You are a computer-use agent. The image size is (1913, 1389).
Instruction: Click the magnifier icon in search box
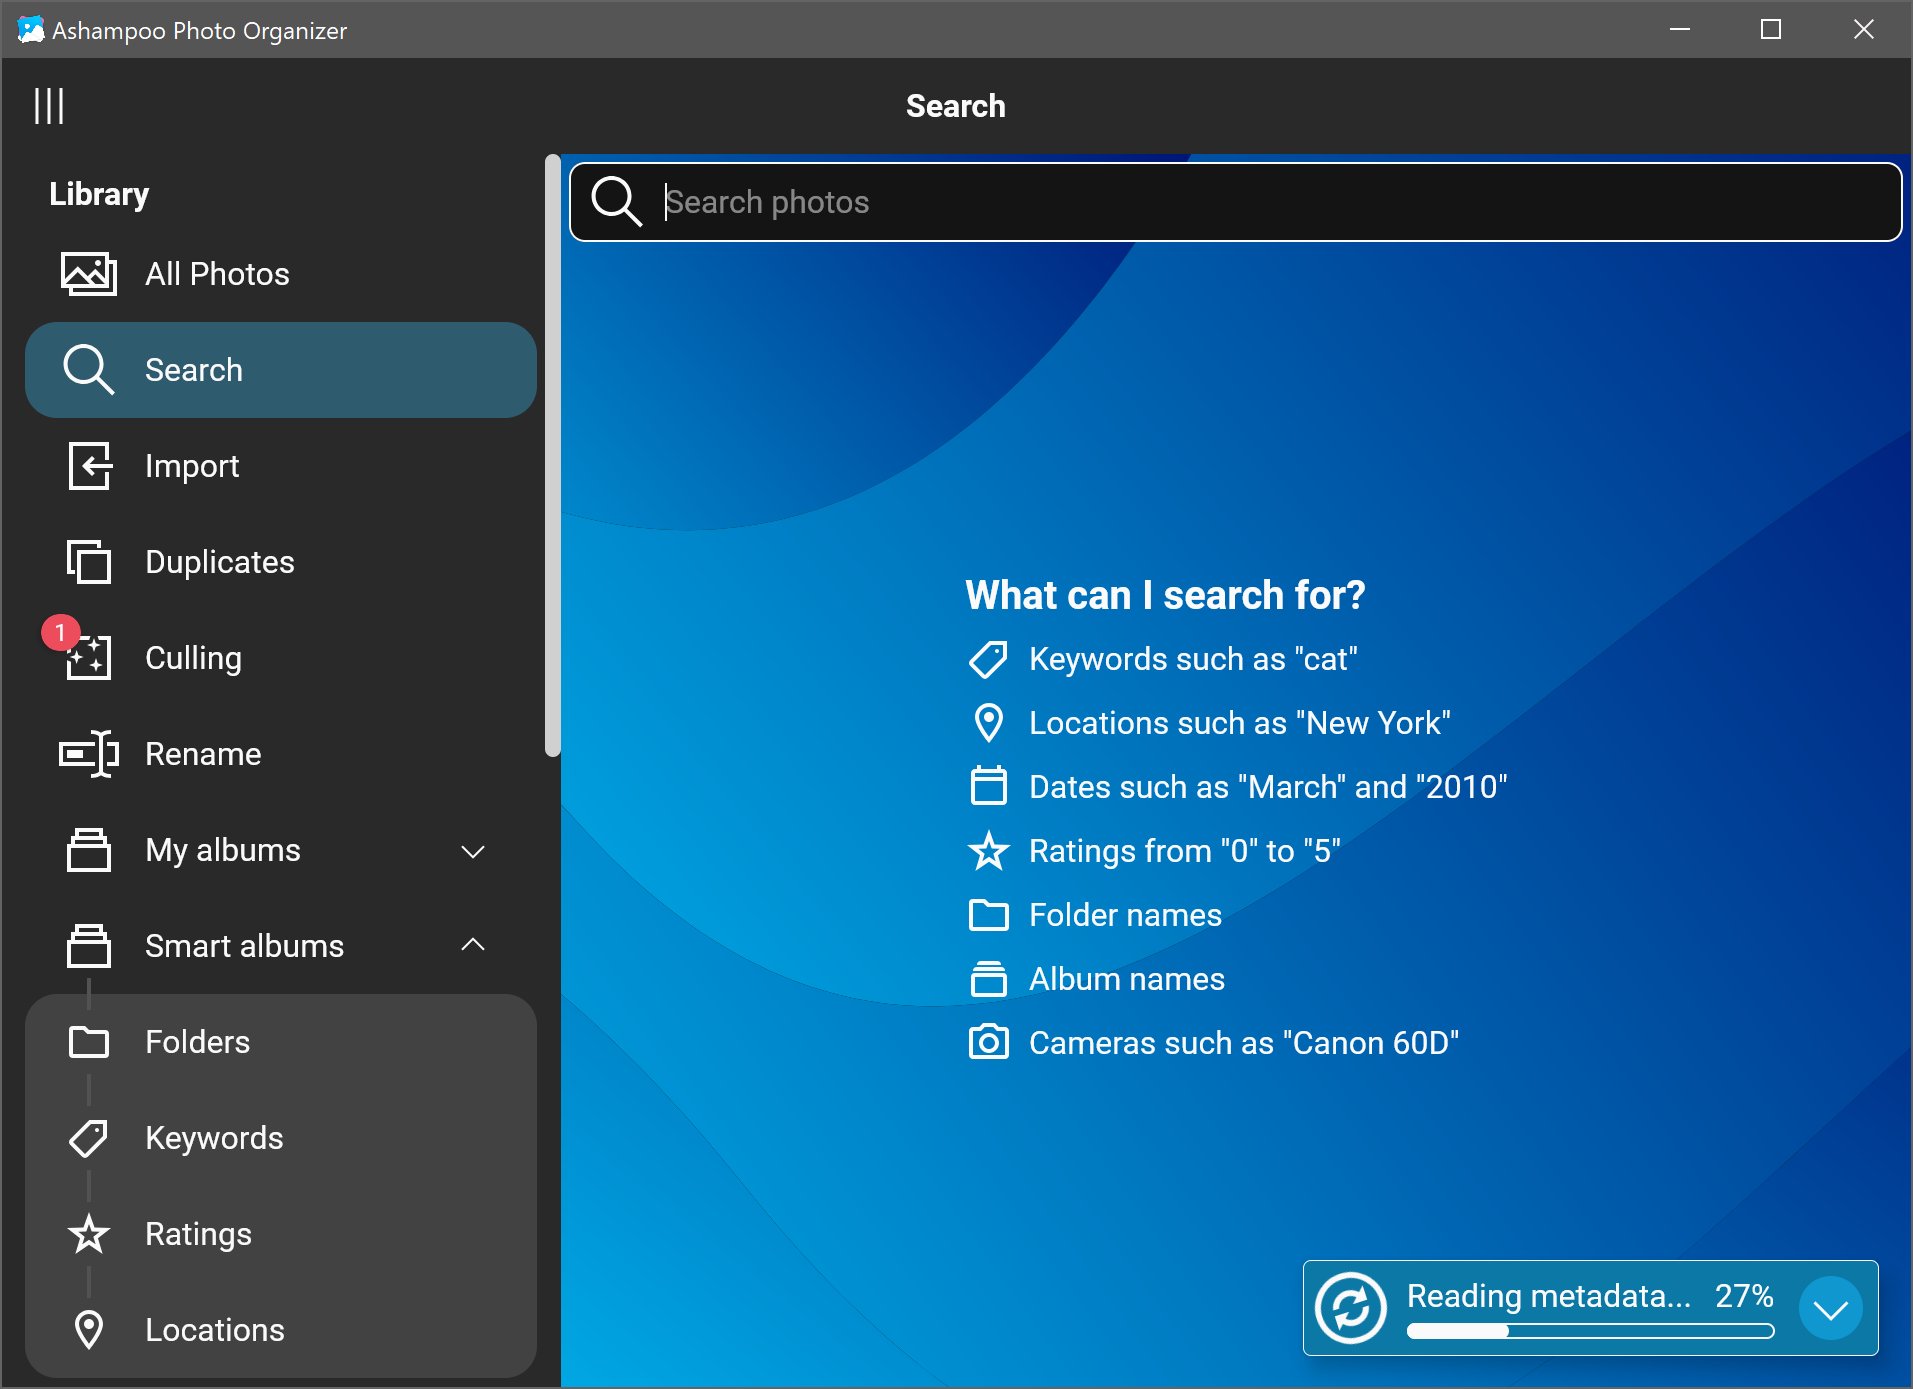tap(616, 202)
